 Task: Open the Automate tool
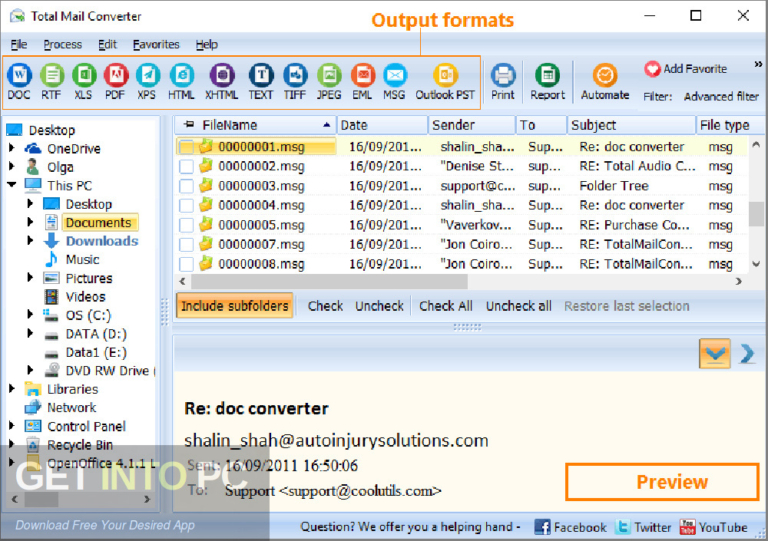pos(605,82)
